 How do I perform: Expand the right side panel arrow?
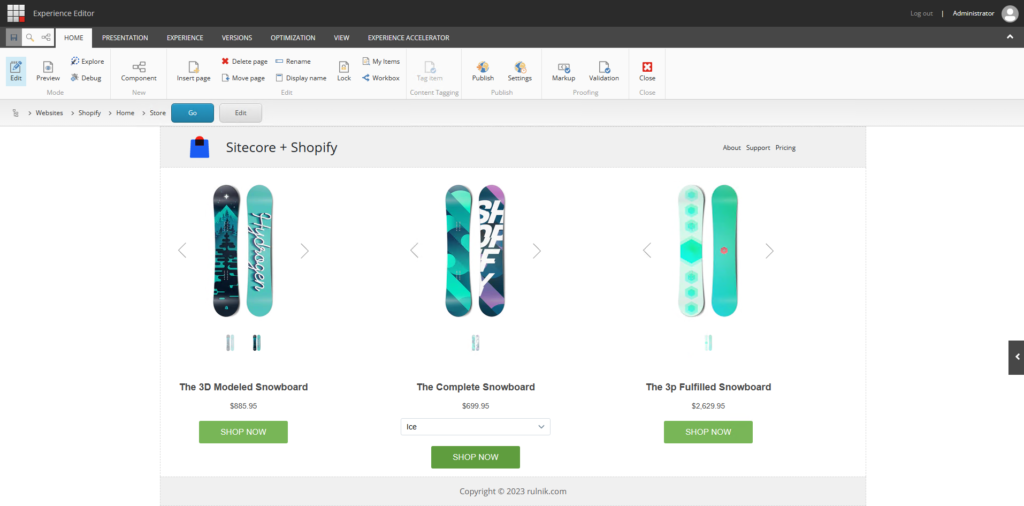1016,356
